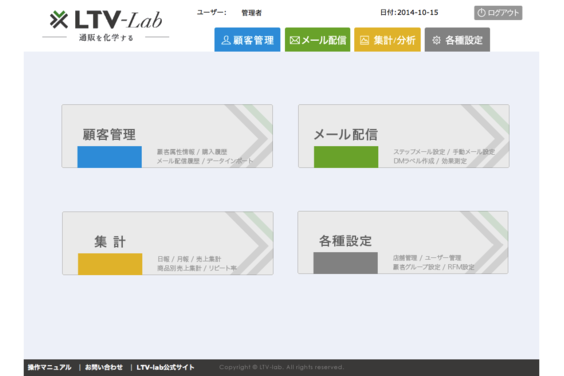
Task: Click the blue block in 顧客管理 card
Action: coord(109,157)
